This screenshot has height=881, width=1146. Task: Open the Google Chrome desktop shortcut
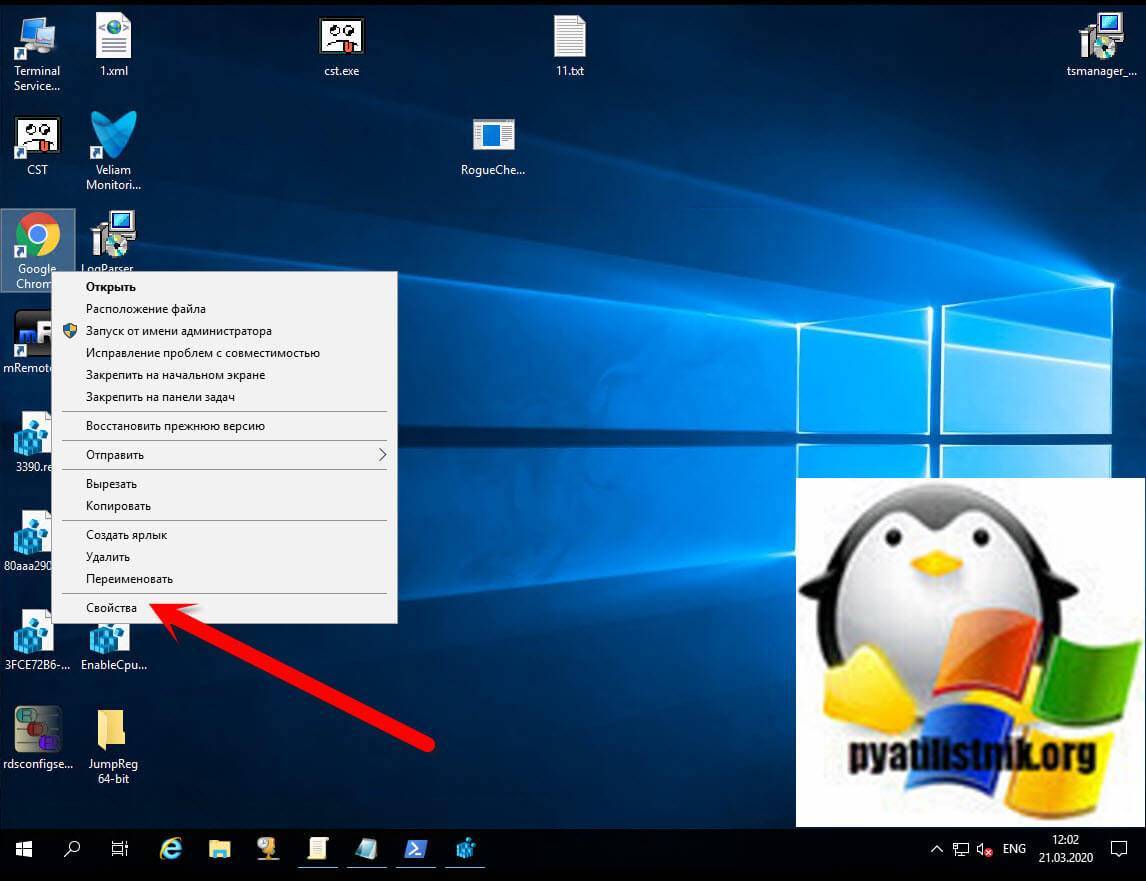point(38,238)
